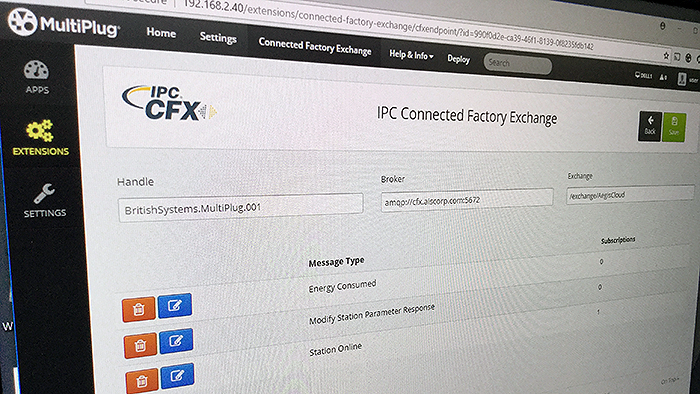Image resolution: width=700 pixels, height=394 pixels.
Task: Open the Apps section in sidebar
Action: tap(37, 77)
